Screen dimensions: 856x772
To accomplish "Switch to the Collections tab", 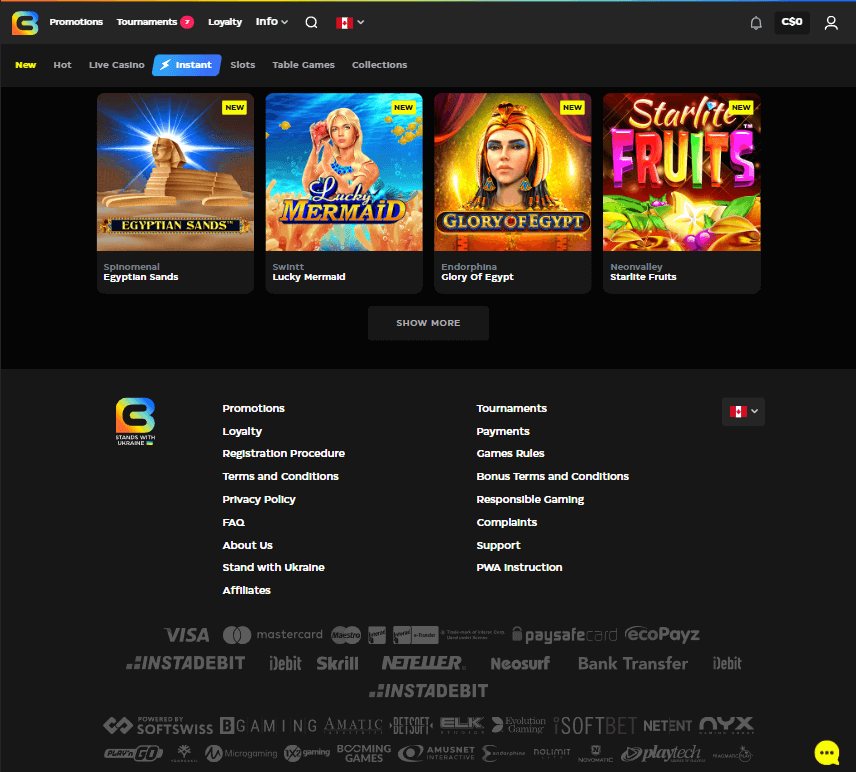I will click(379, 65).
